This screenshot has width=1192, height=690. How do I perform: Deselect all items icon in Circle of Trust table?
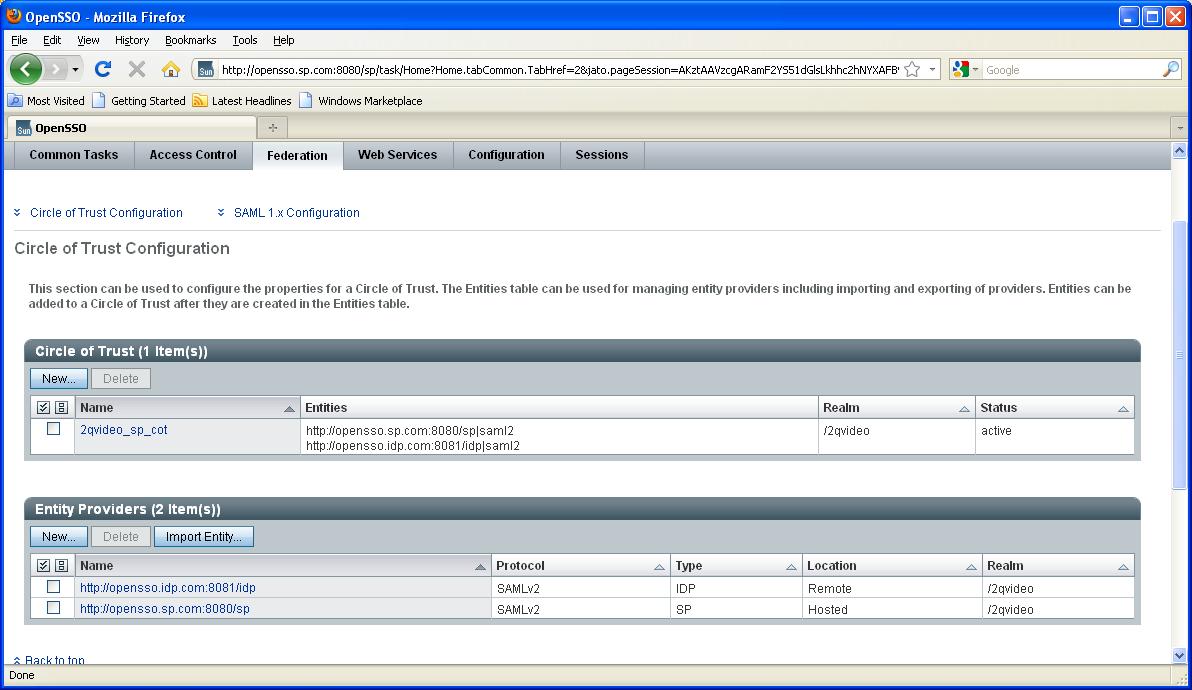62,408
